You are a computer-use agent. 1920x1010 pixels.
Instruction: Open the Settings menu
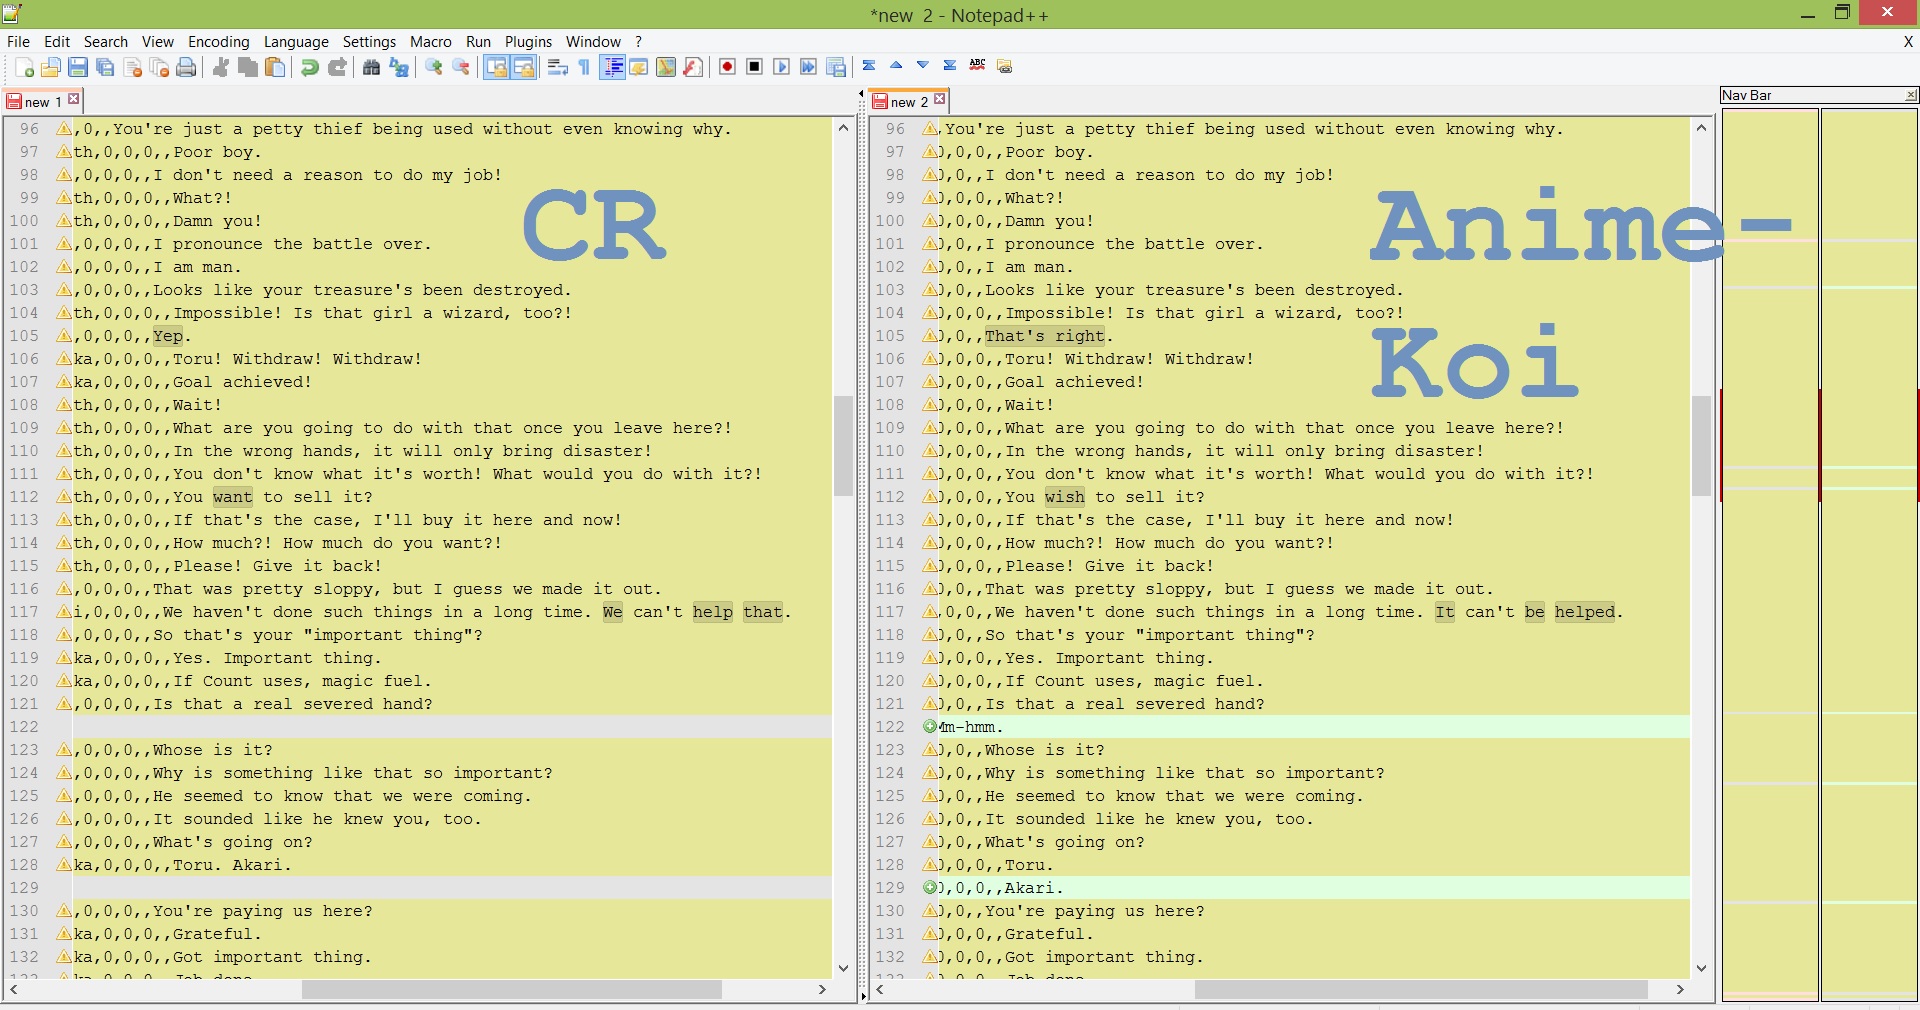pyautogui.click(x=370, y=41)
